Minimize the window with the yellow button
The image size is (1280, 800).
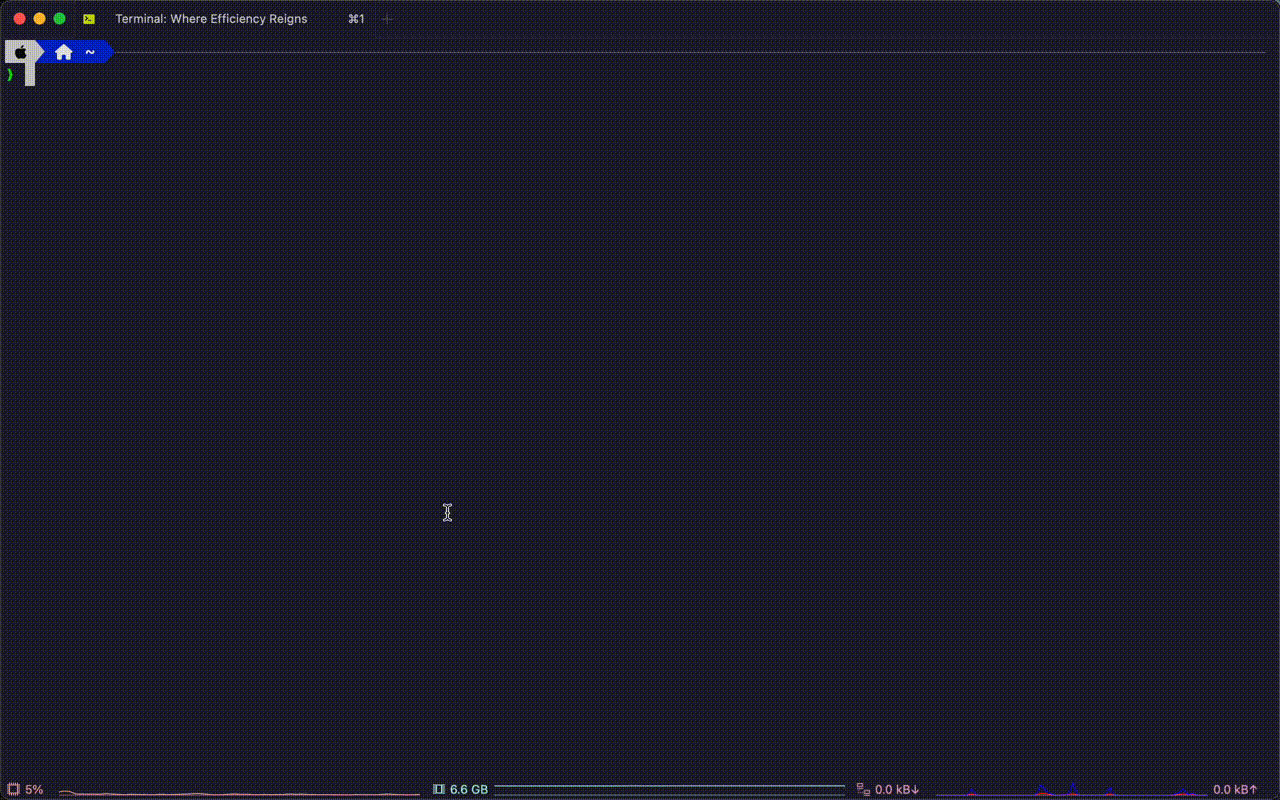(x=39, y=19)
